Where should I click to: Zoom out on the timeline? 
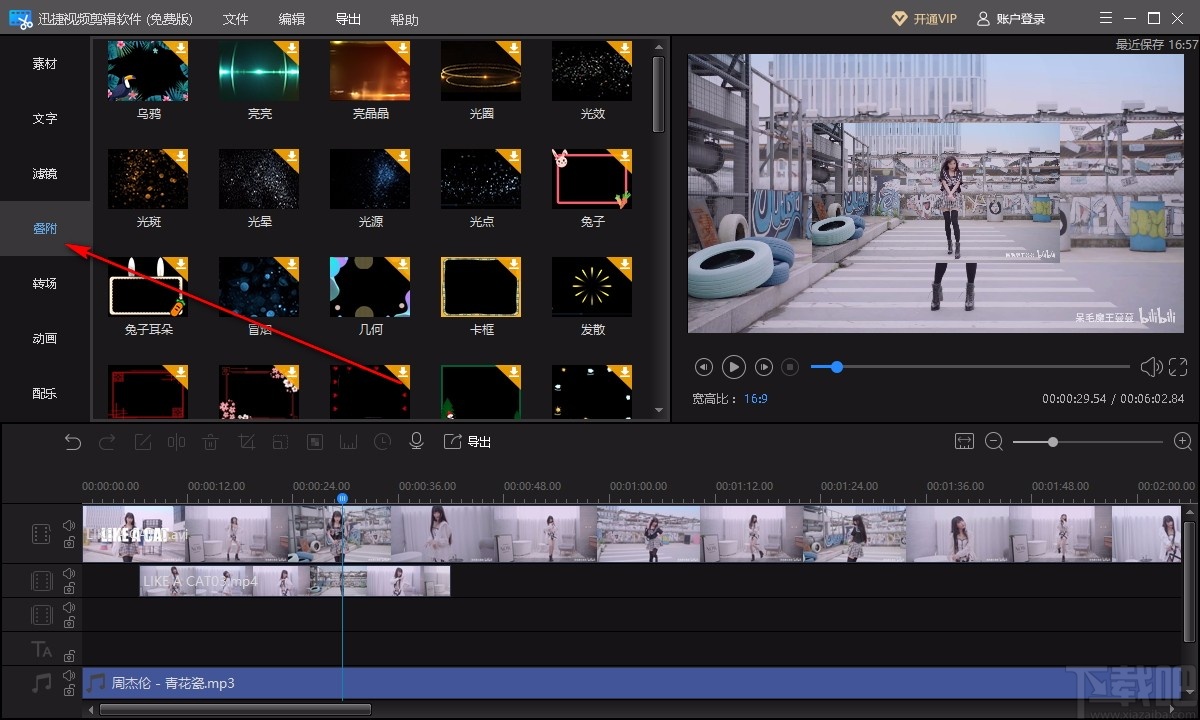coord(994,442)
